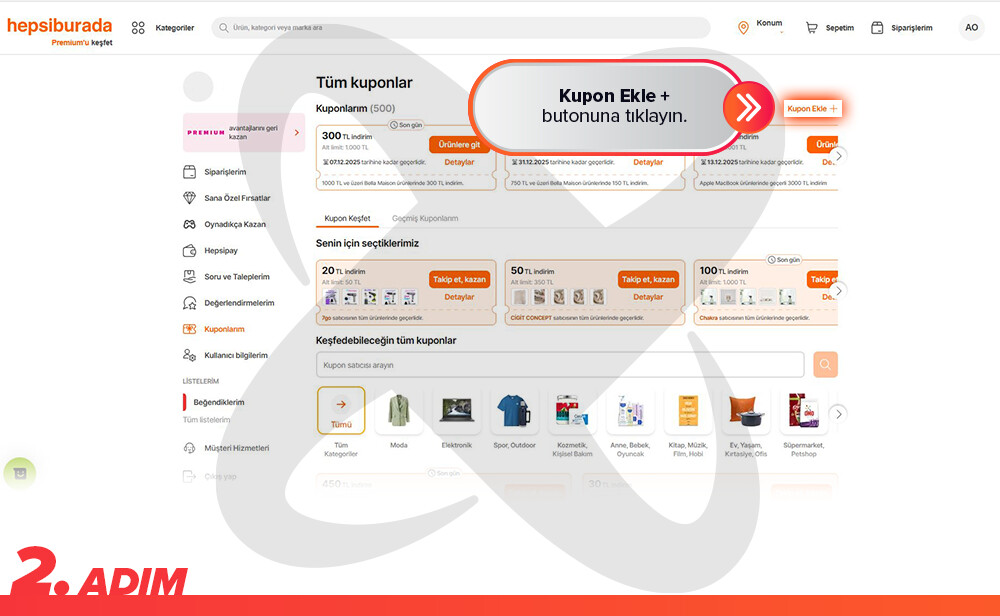Open Sepetim shopping cart

pos(830,28)
